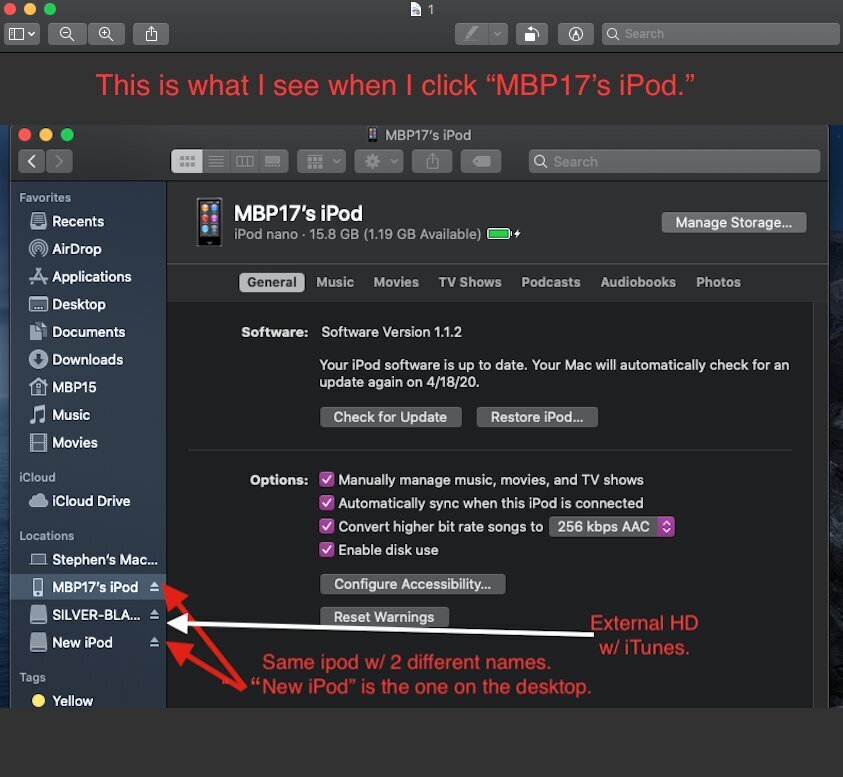Switch Finder to list view
Screen dimensions: 843x777
216,161
